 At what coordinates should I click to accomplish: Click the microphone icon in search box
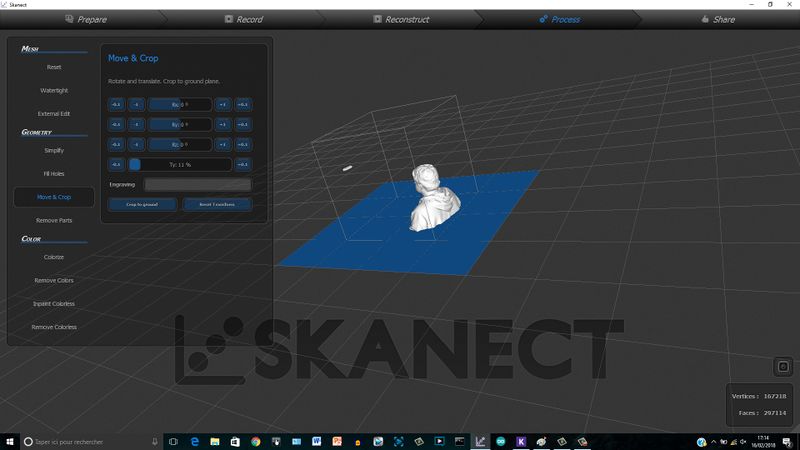point(155,441)
